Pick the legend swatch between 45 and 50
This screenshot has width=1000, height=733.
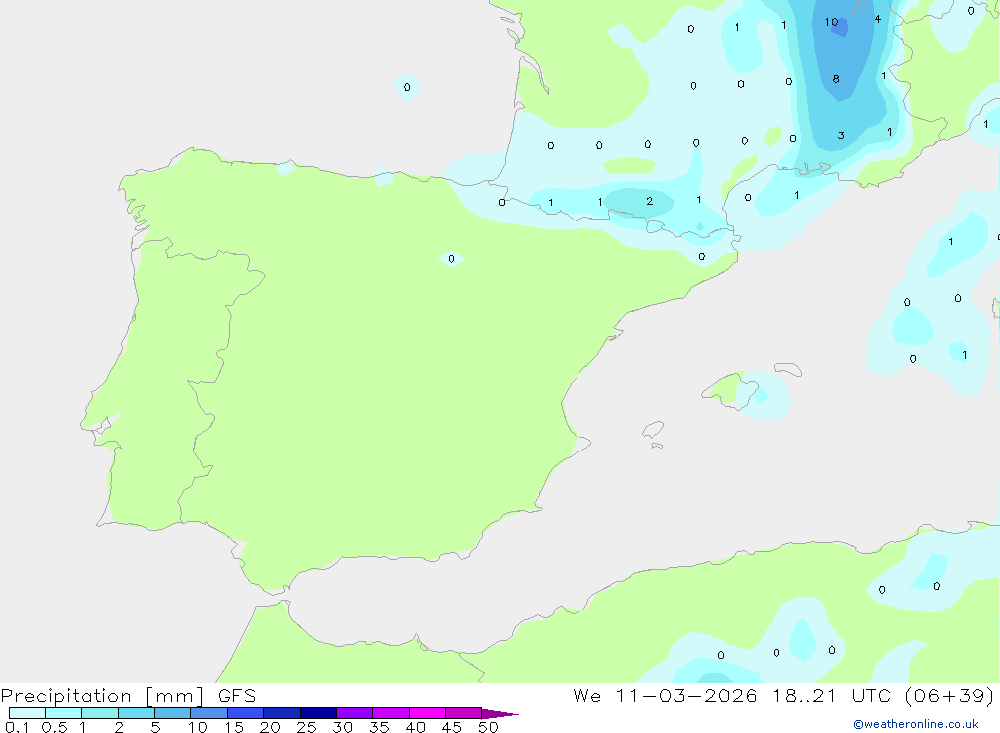(463, 713)
